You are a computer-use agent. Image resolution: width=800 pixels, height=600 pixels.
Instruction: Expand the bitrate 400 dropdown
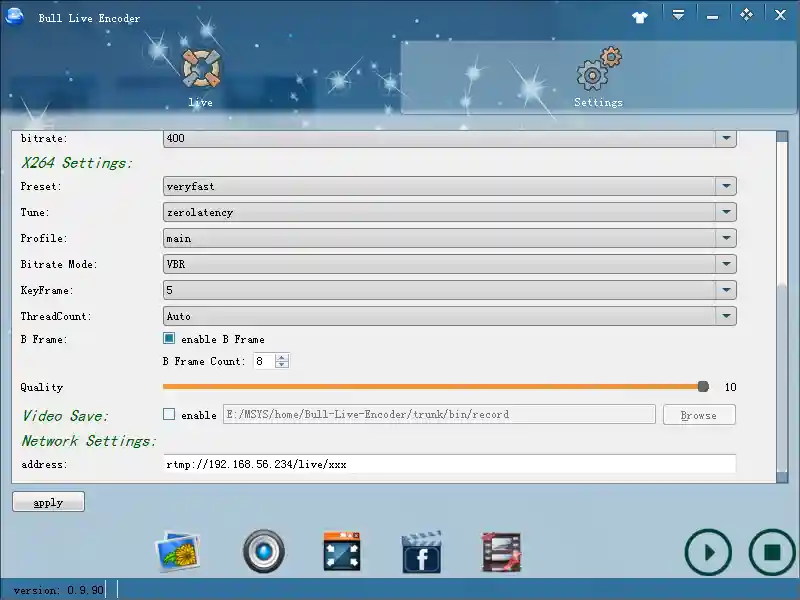pyautogui.click(x=726, y=138)
